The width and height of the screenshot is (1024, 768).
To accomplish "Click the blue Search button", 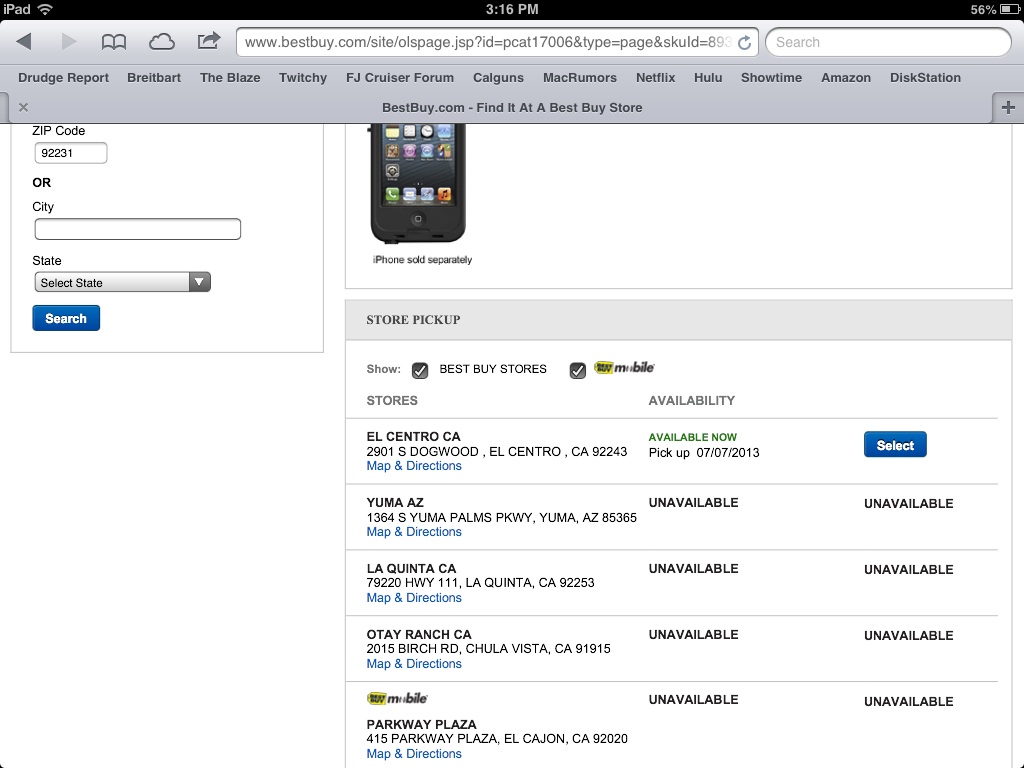I will (x=66, y=318).
